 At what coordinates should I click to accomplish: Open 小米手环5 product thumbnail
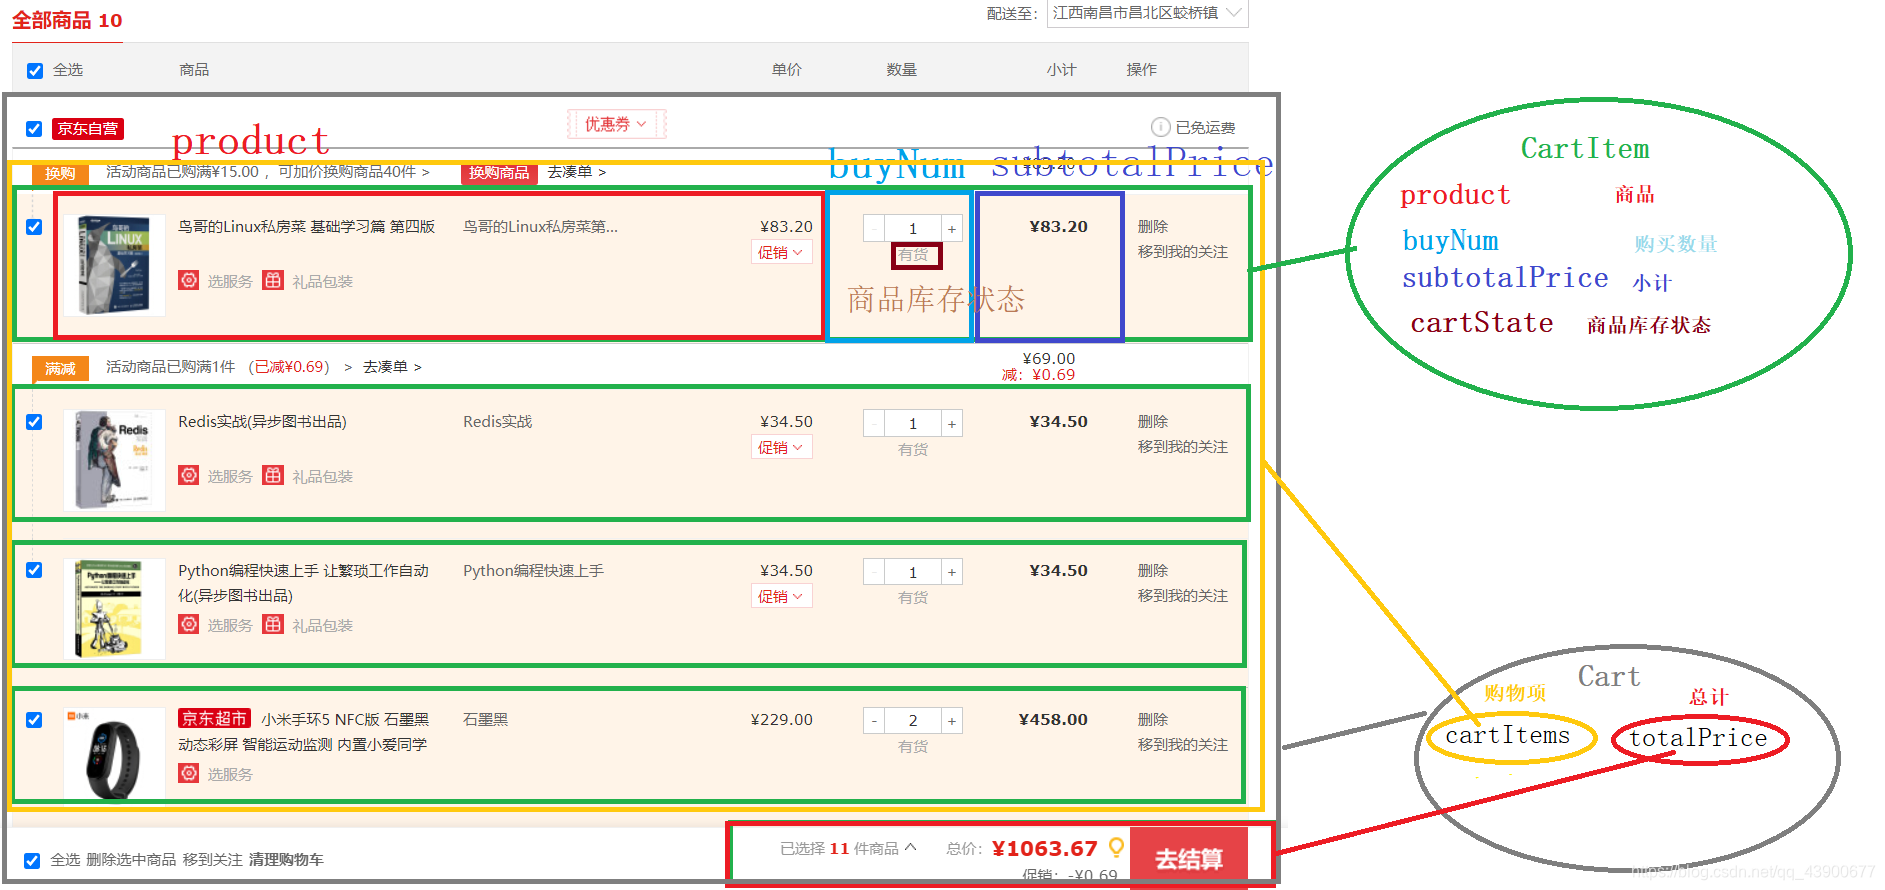(114, 754)
